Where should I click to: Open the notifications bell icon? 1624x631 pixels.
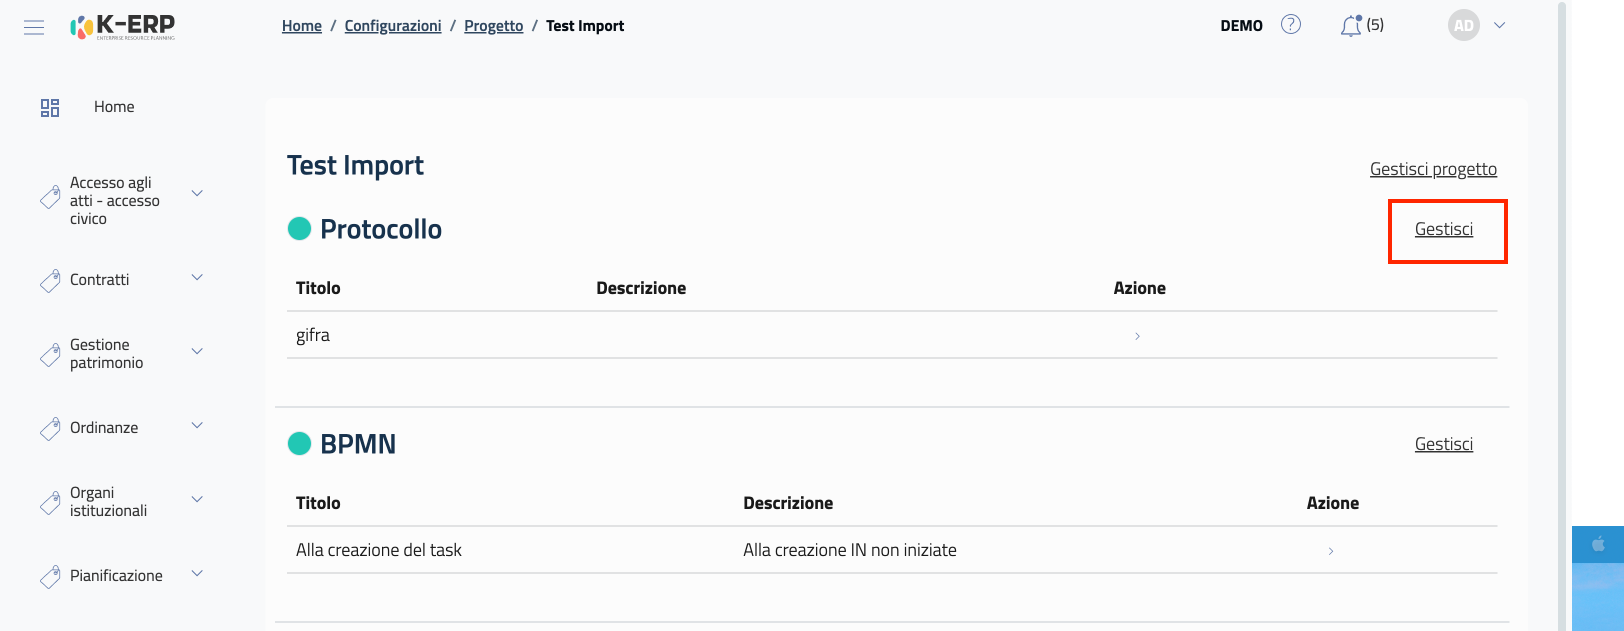click(1351, 26)
